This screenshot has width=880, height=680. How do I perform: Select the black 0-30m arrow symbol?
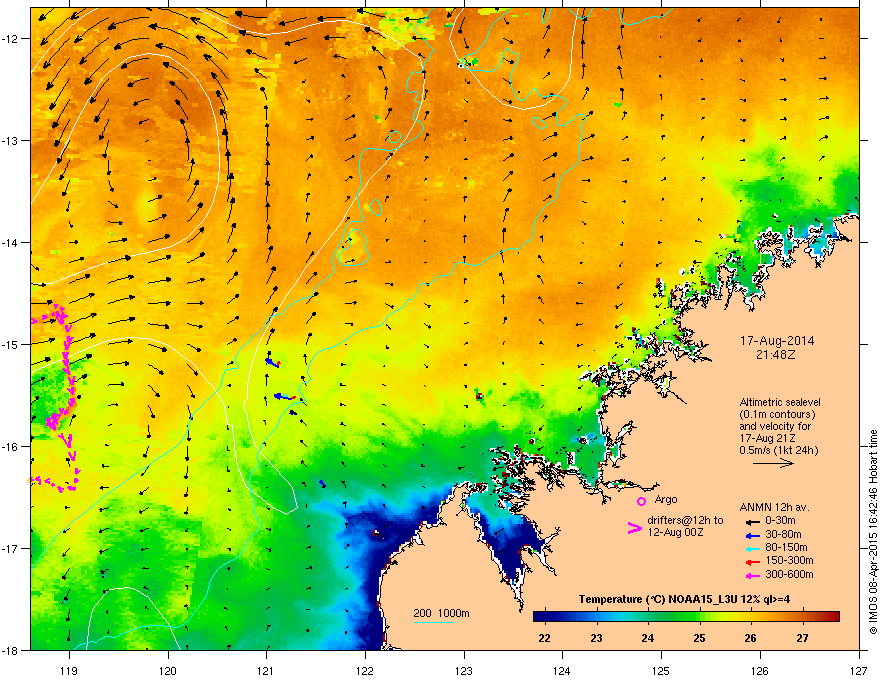tap(751, 522)
